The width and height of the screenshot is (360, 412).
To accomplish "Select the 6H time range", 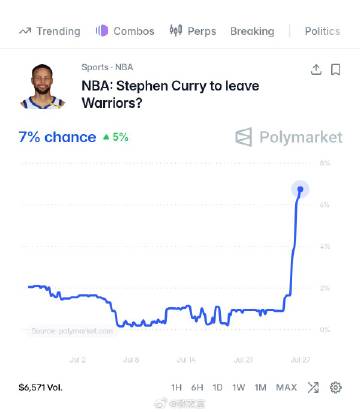I will point(197,387).
